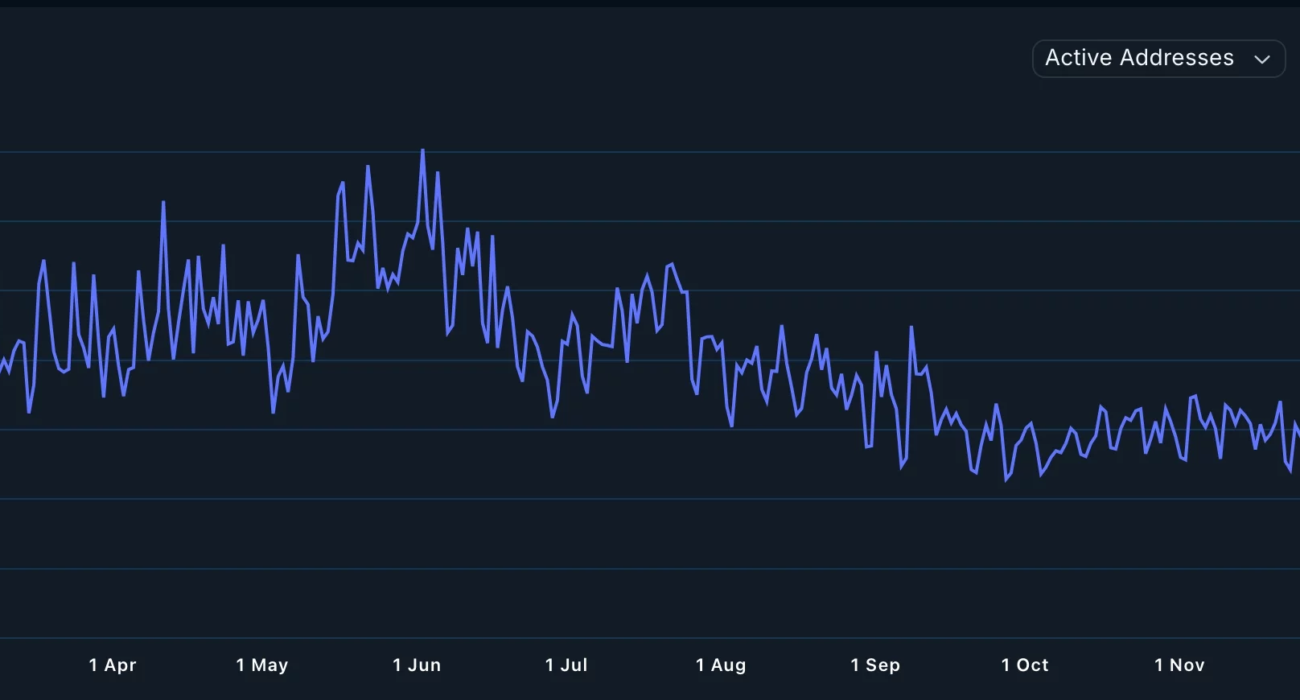
Task: Click the line's right end after 1 Nov
Action: pyautogui.click(x=1296, y=426)
